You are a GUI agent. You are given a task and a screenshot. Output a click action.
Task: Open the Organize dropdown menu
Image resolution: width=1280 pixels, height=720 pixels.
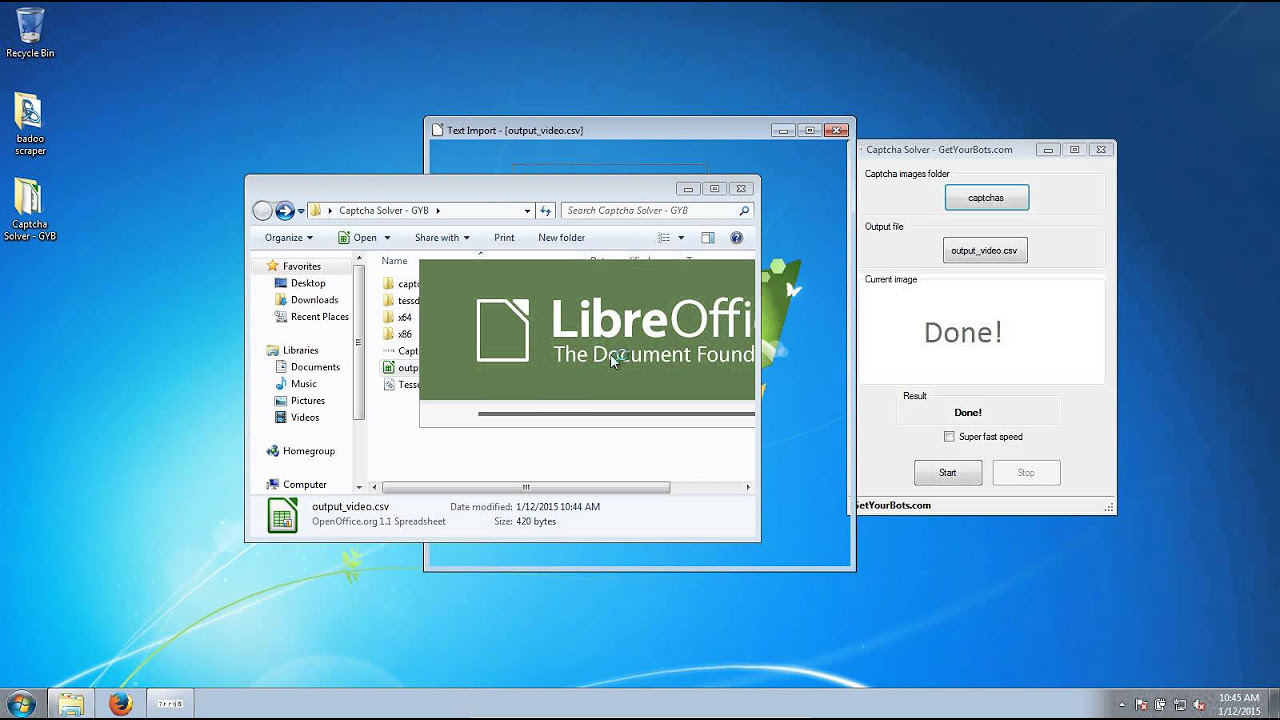[288, 238]
